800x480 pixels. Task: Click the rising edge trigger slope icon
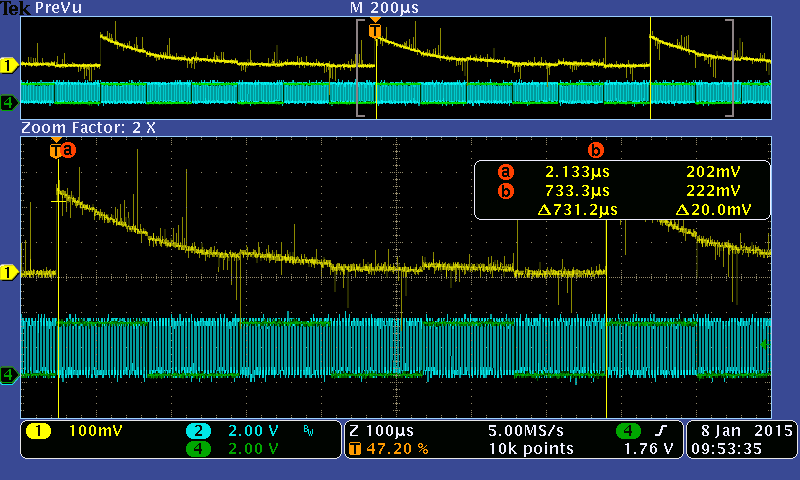pos(661,431)
